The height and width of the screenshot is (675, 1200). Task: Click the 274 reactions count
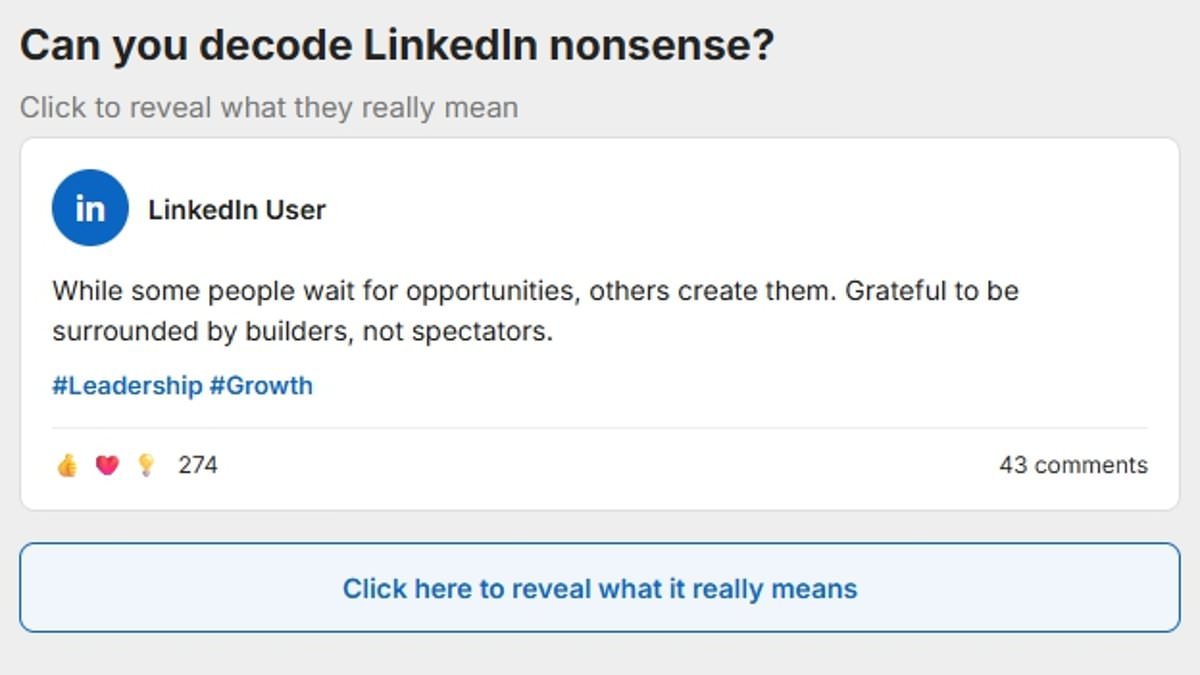click(197, 464)
